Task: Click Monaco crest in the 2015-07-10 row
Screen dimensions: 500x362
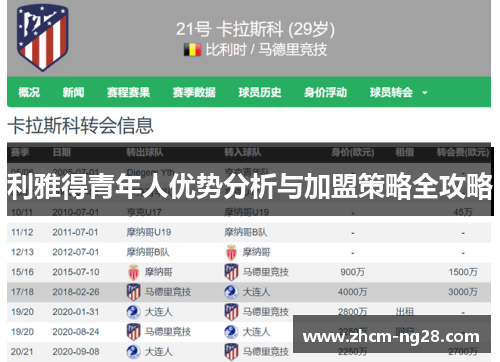Action: pos(133,272)
